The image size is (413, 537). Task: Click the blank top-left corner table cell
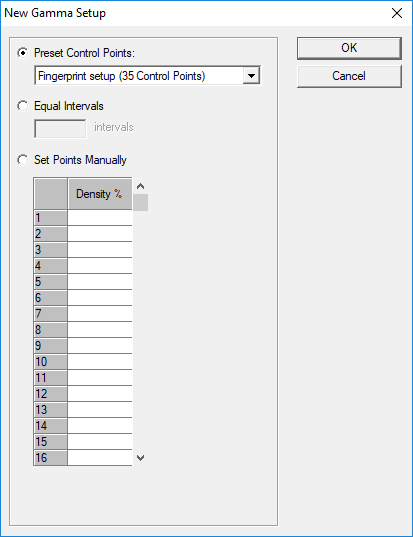click(x=51, y=194)
